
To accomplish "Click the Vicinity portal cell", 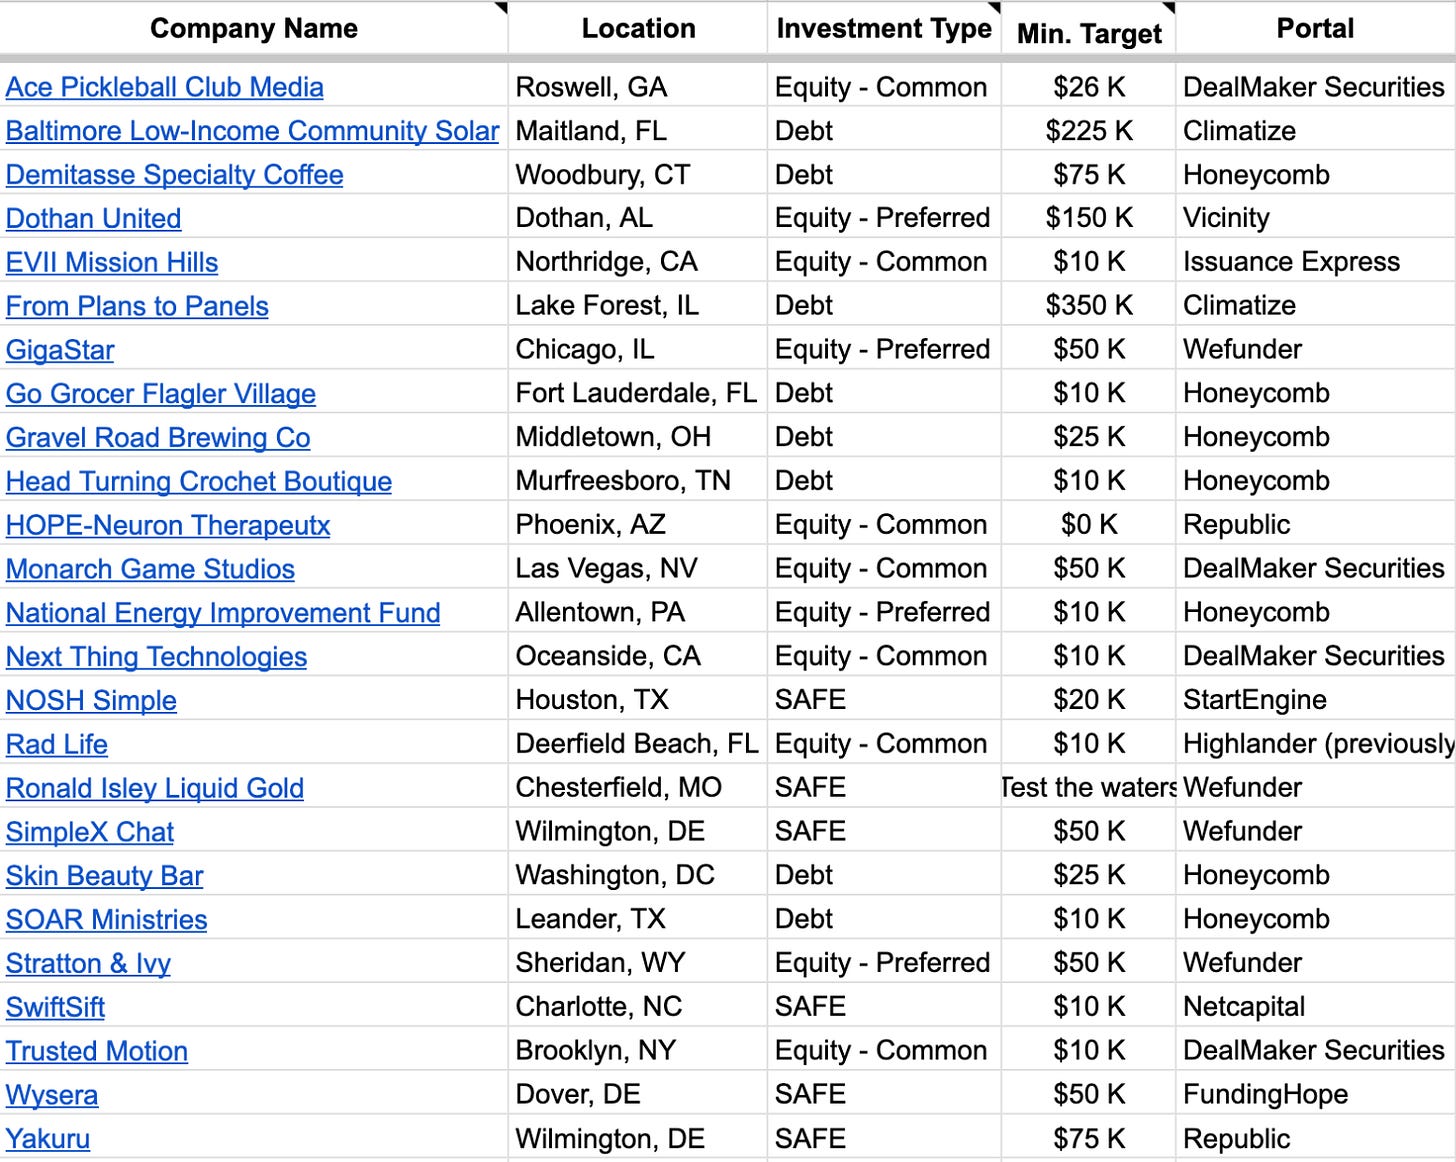I will pyautogui.click(x=1316, y=218).
